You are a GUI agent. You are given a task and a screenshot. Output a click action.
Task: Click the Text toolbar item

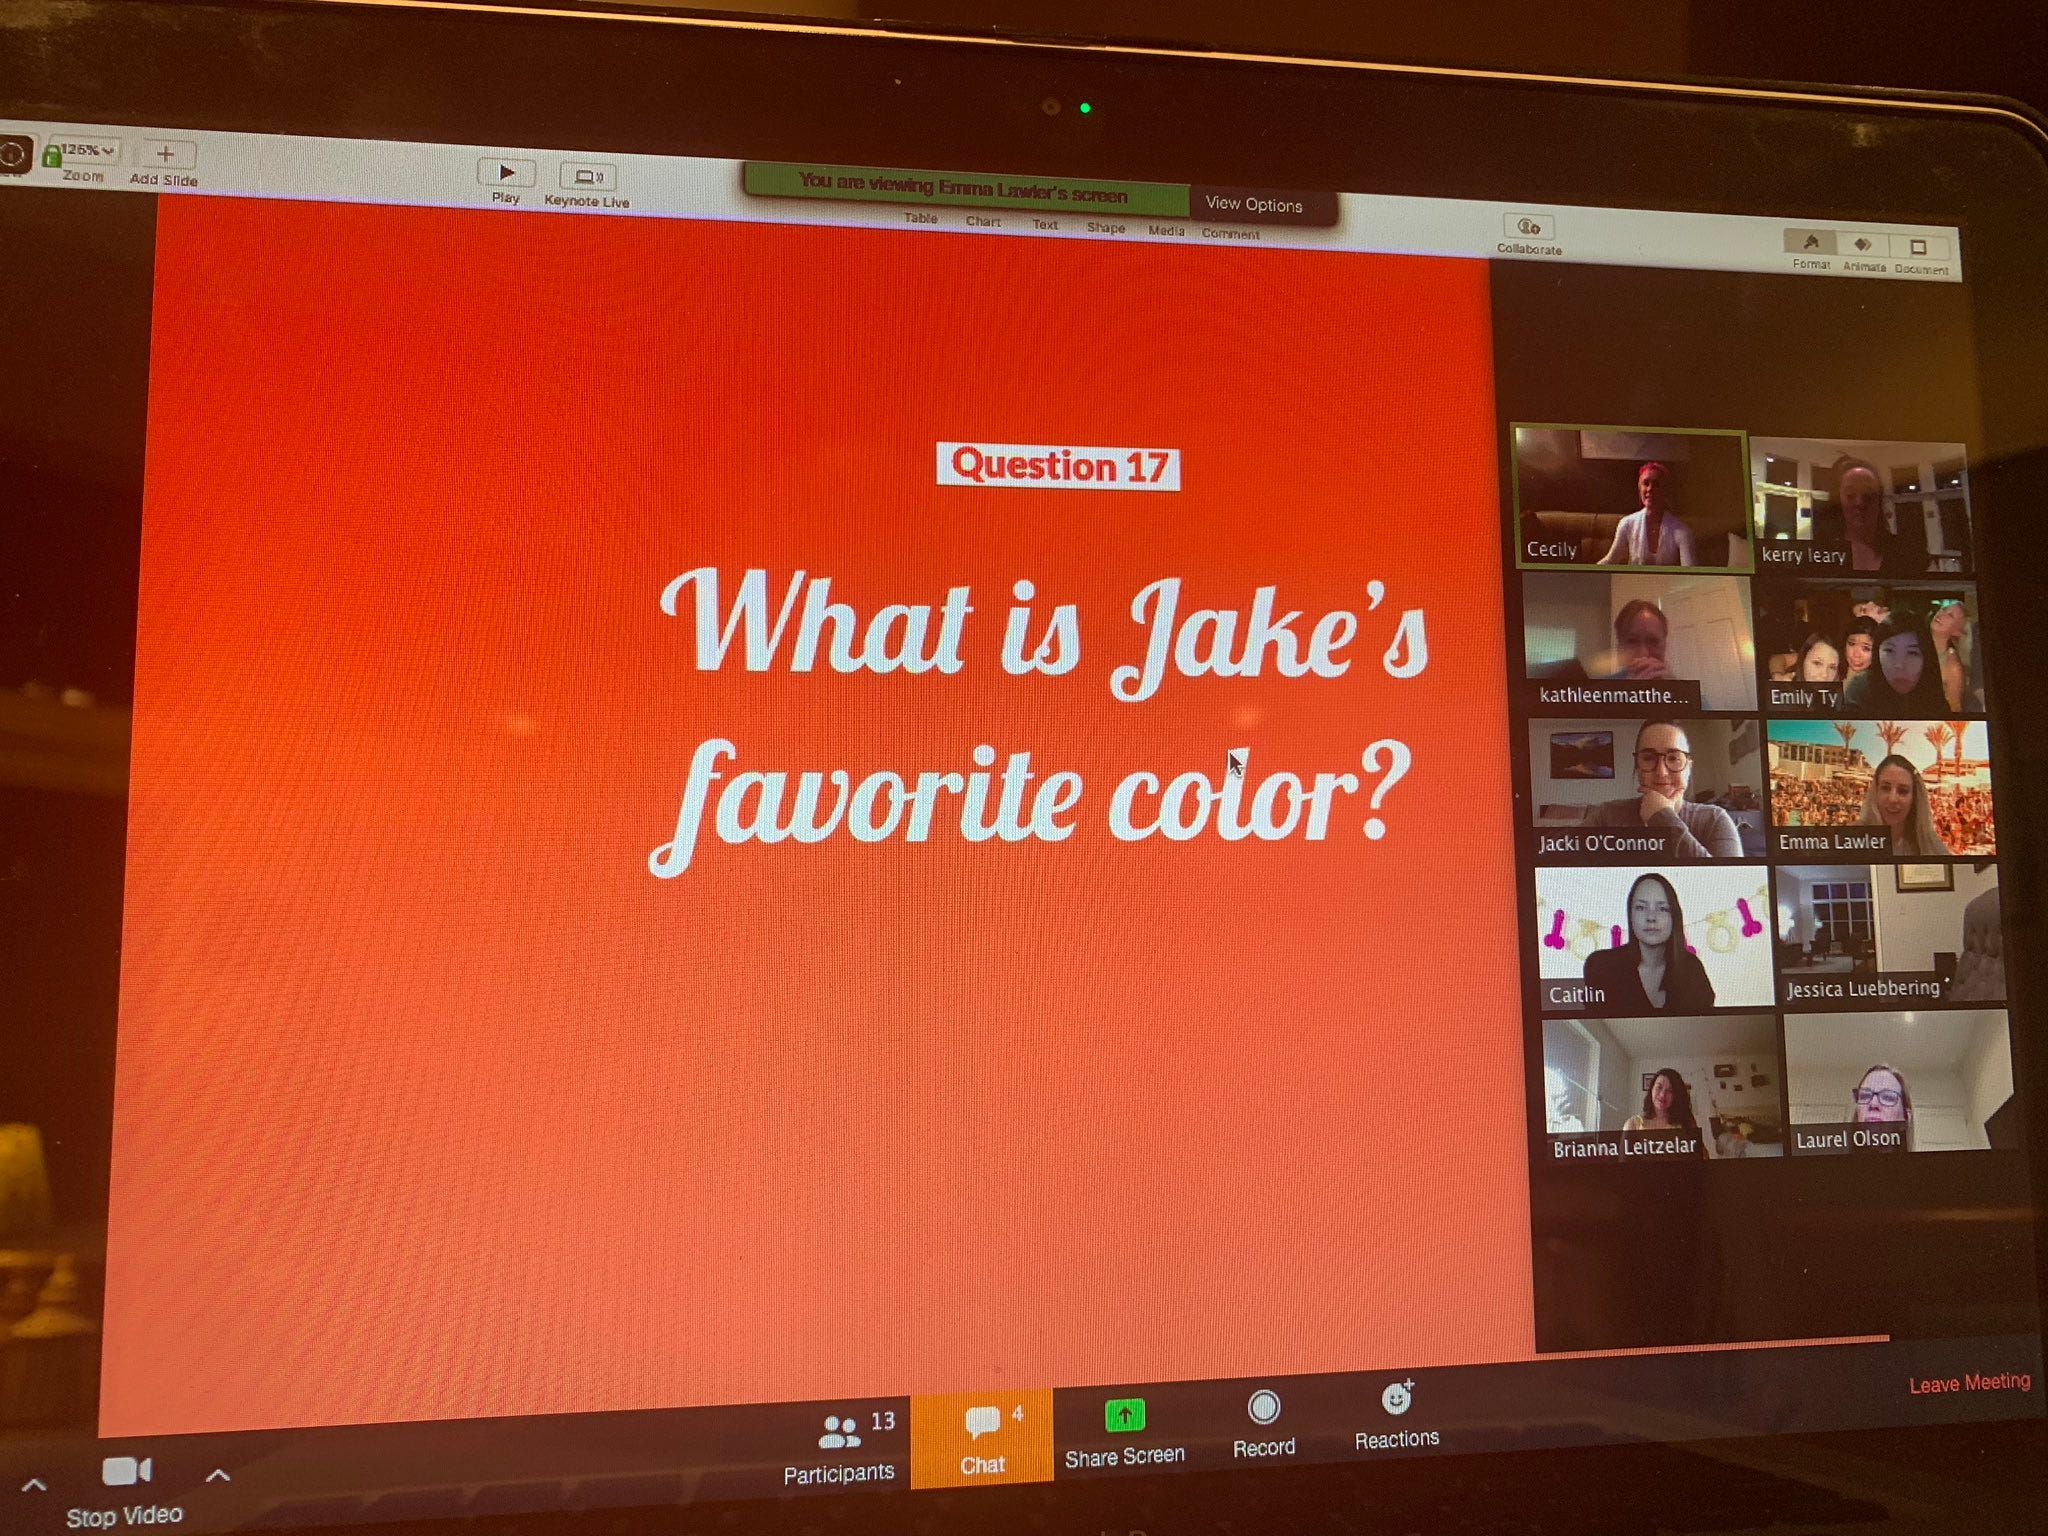tap(1045, 224)
